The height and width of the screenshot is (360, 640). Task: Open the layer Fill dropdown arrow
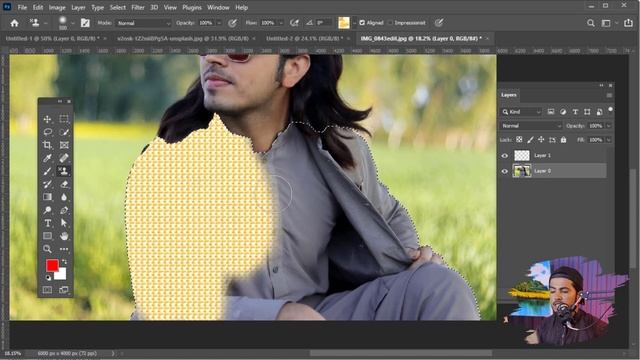tap(609, 140)
